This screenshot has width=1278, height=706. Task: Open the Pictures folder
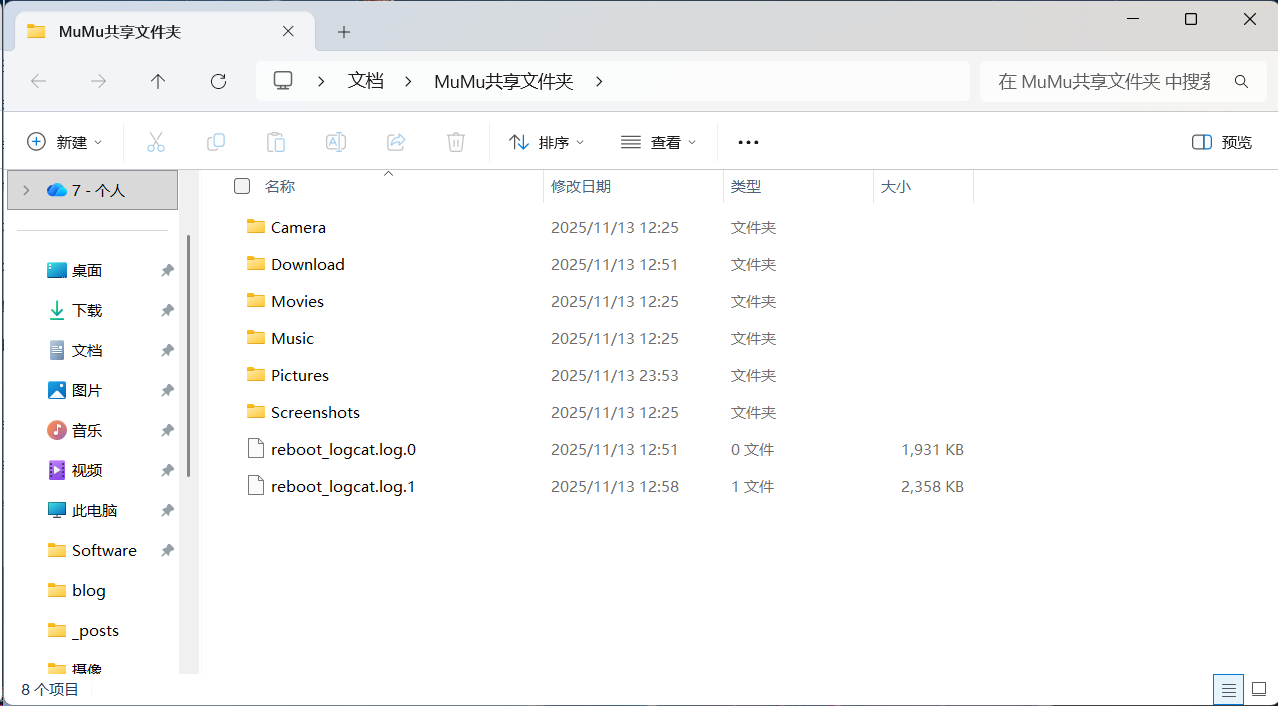click(299, 375)
